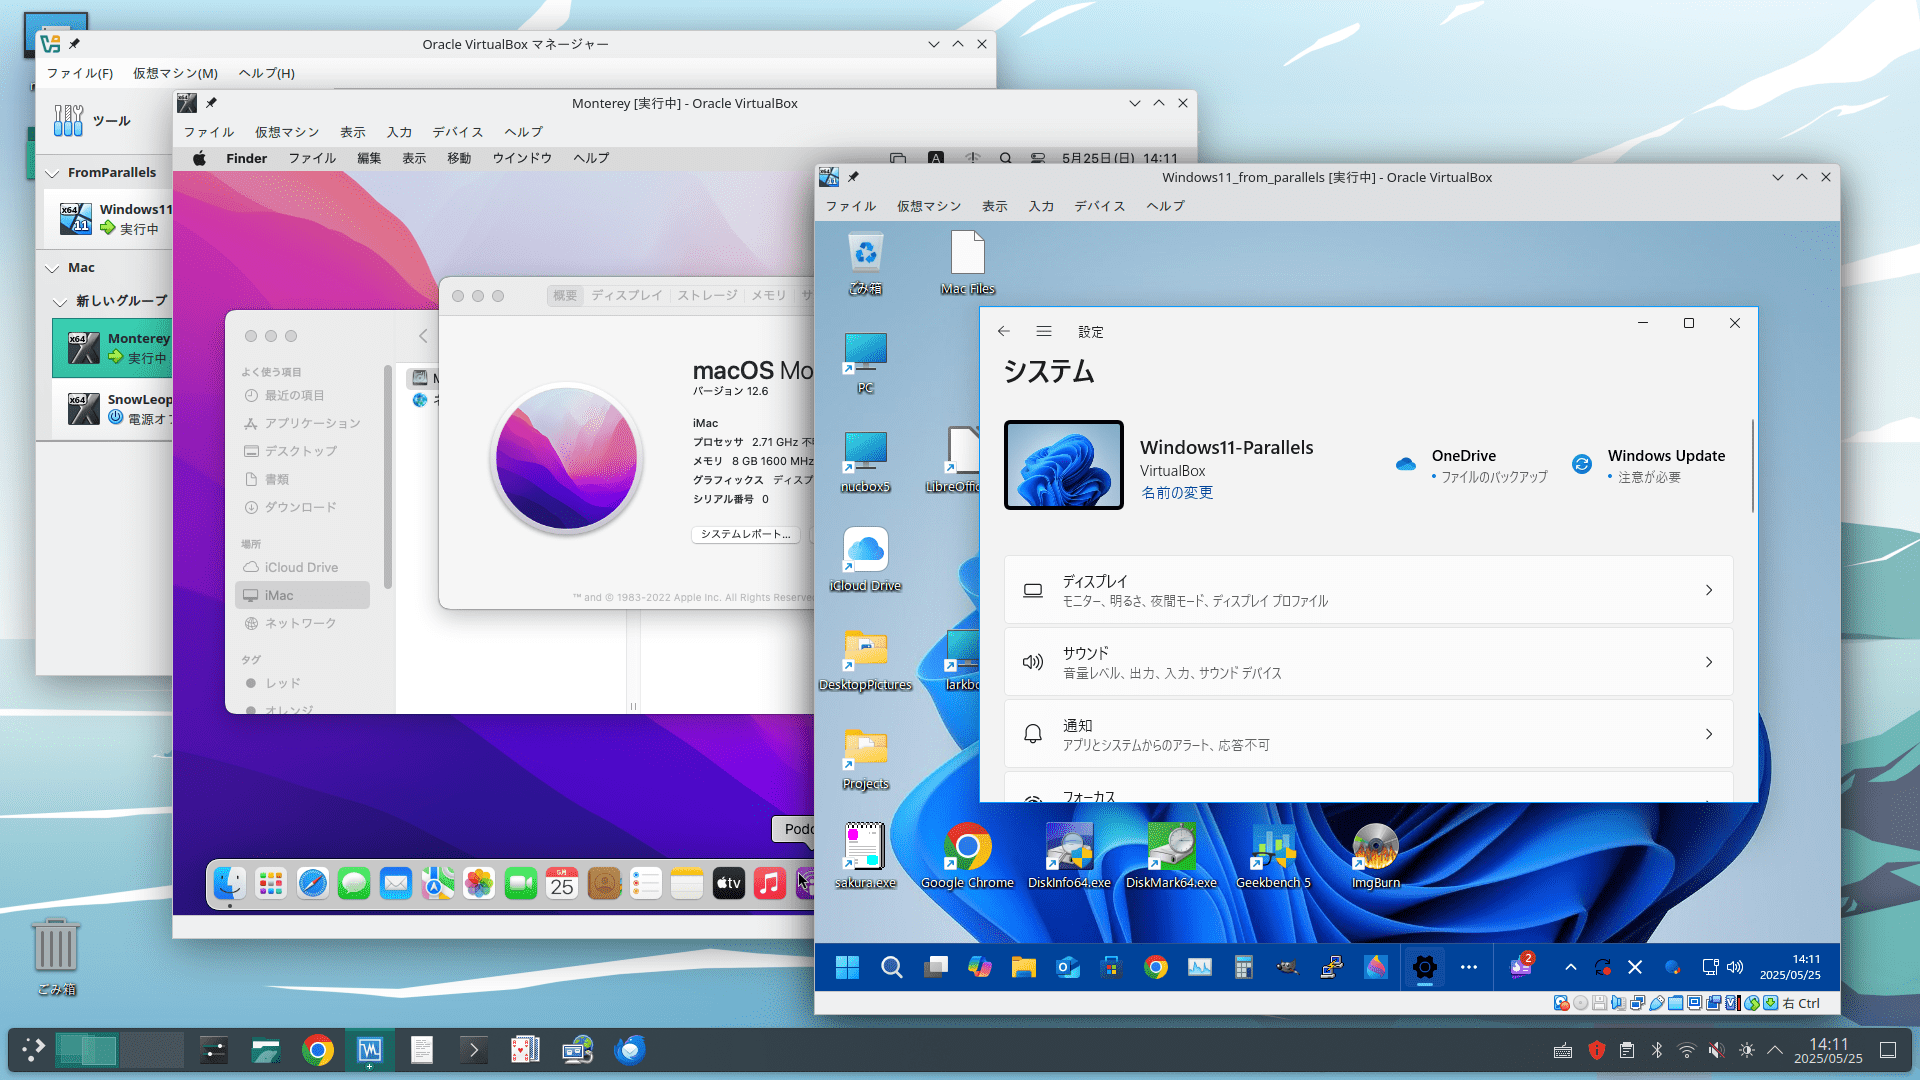Select the Windows recycle bin icon in VM

[x=866, y=263]
